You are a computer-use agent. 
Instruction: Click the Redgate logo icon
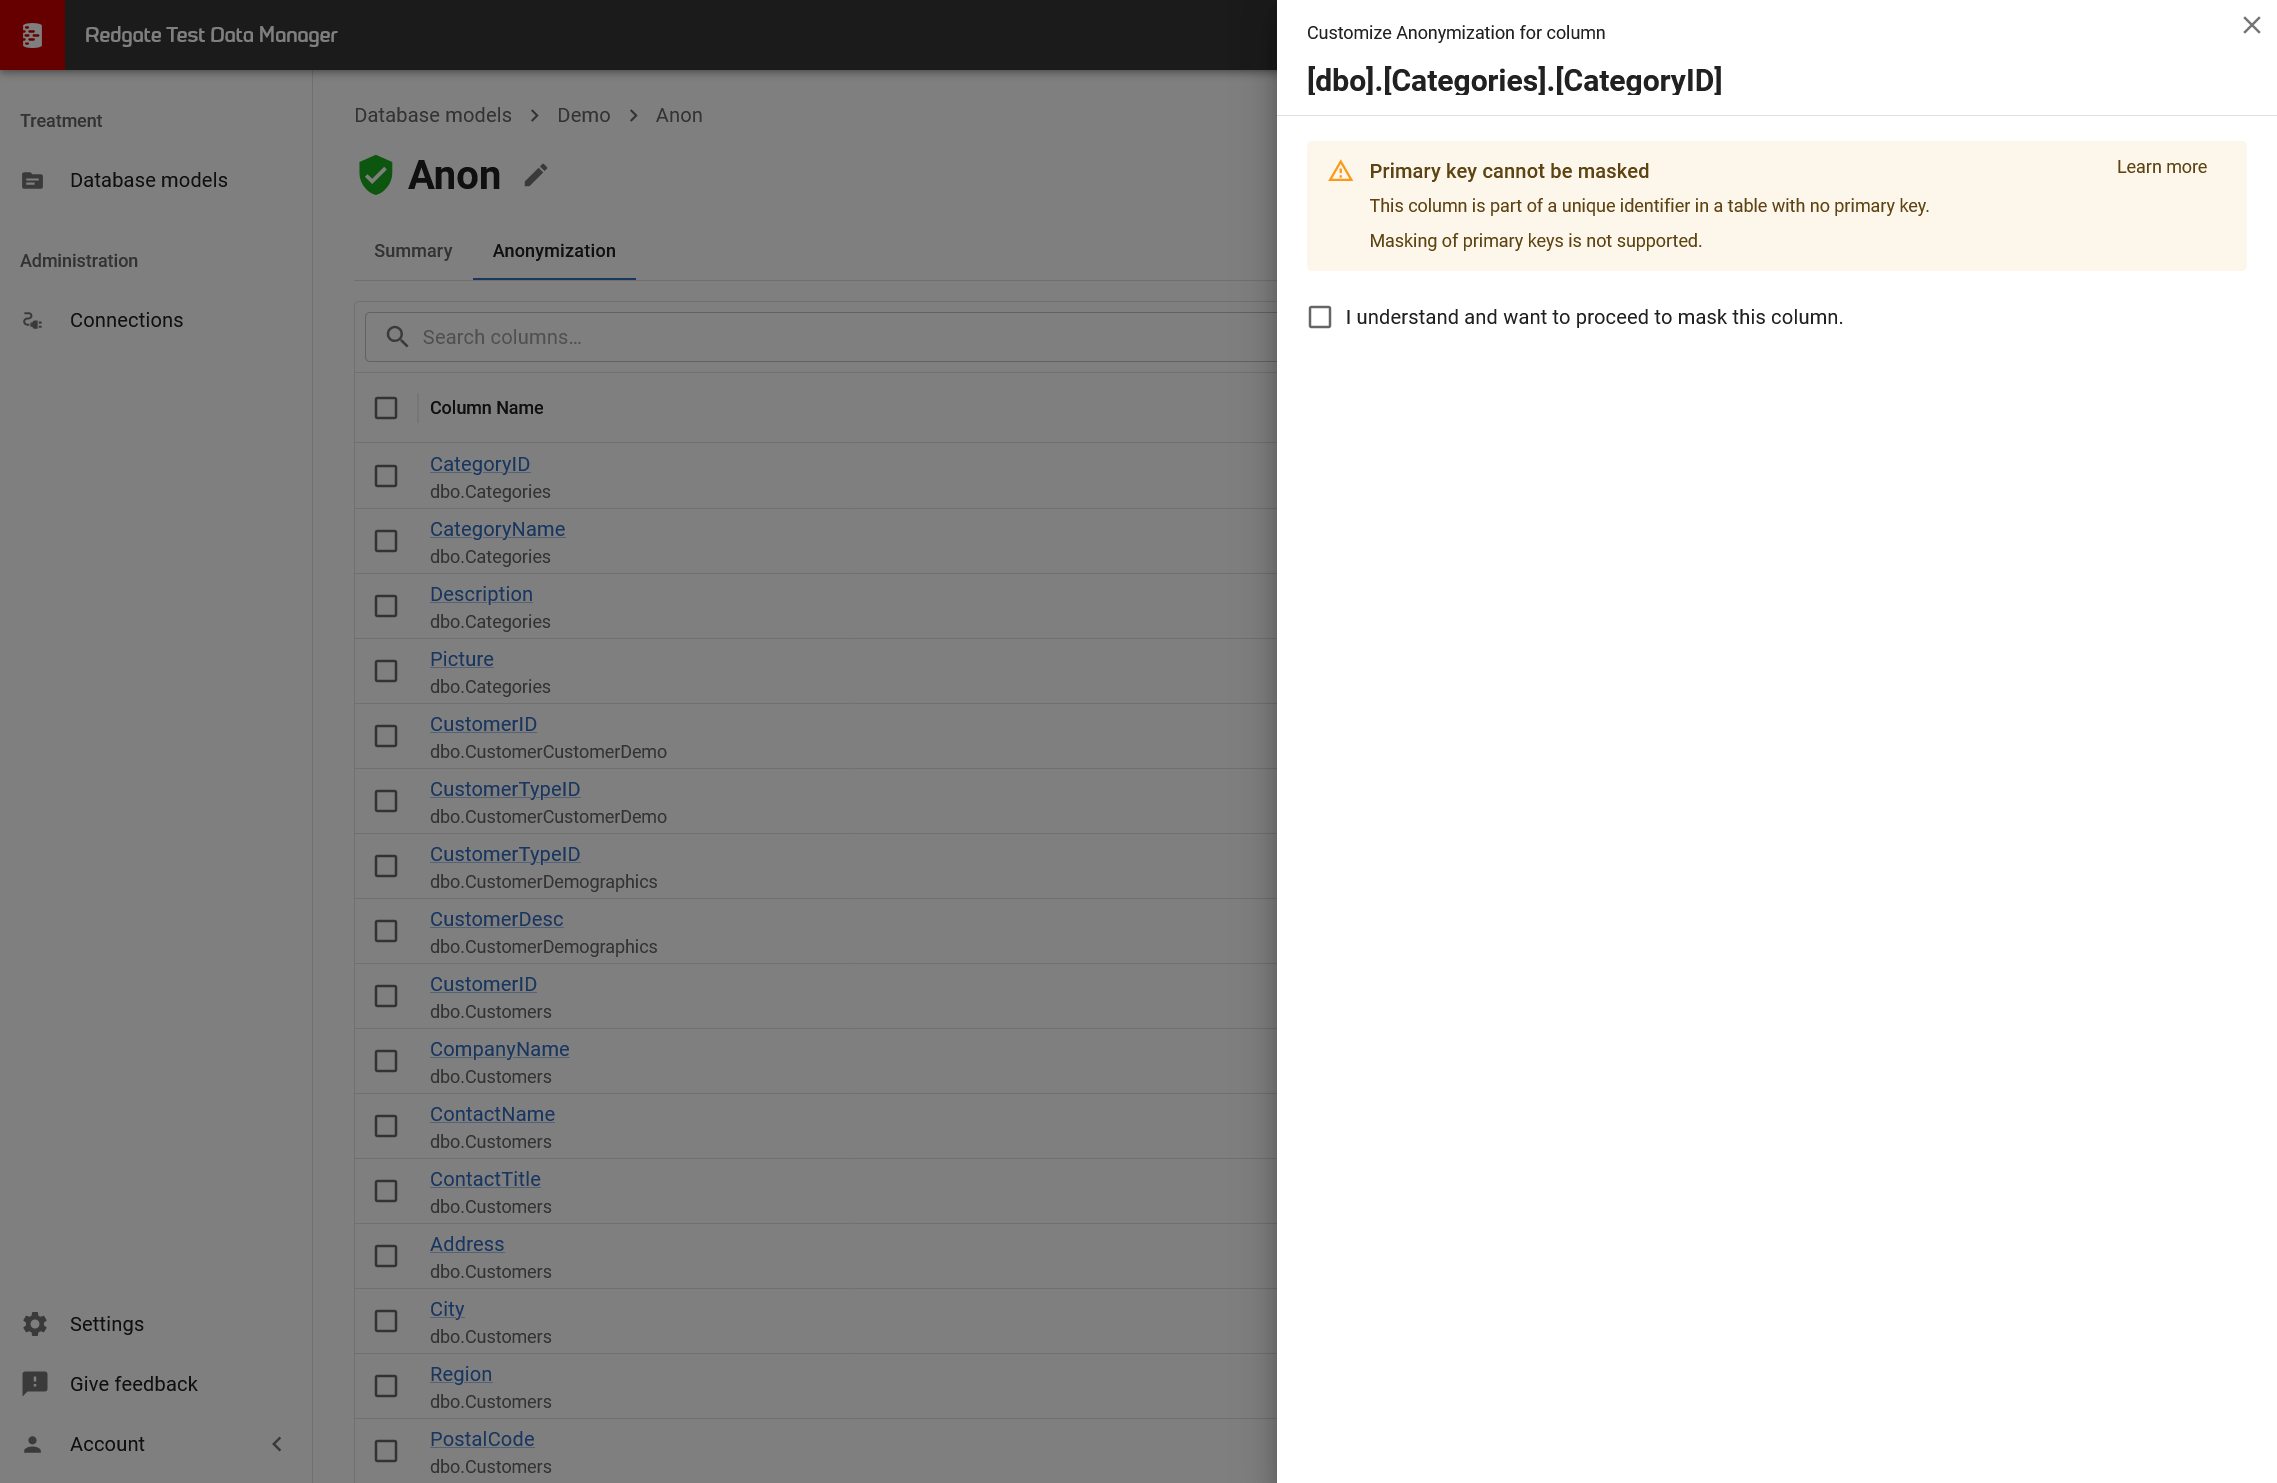coord(32,35)
